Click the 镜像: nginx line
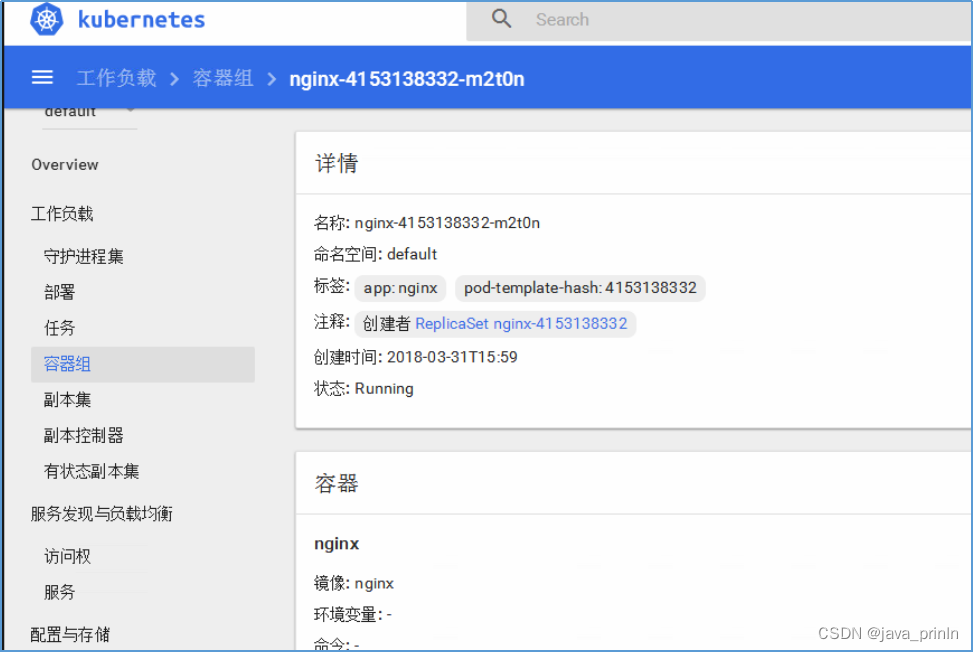Screen dimensions: 973x652 [354, 583]
